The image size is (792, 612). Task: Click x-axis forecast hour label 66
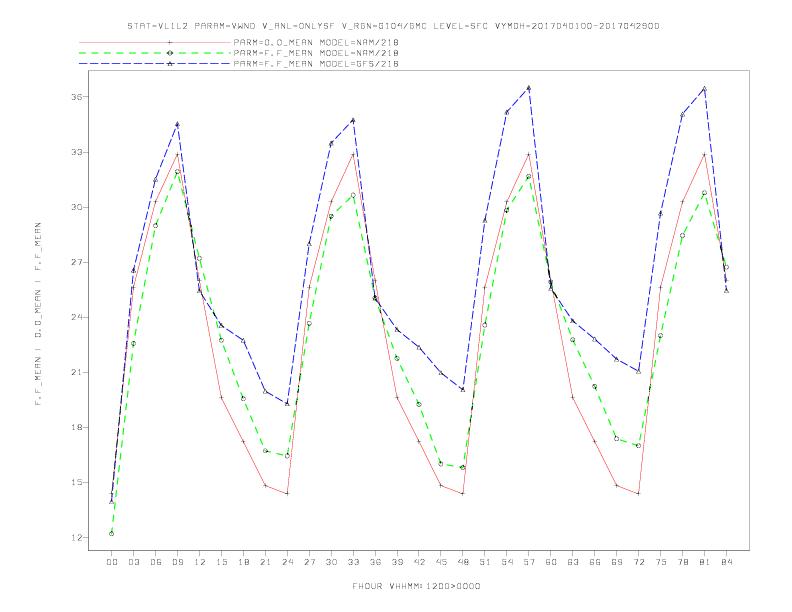click(595, 562)
